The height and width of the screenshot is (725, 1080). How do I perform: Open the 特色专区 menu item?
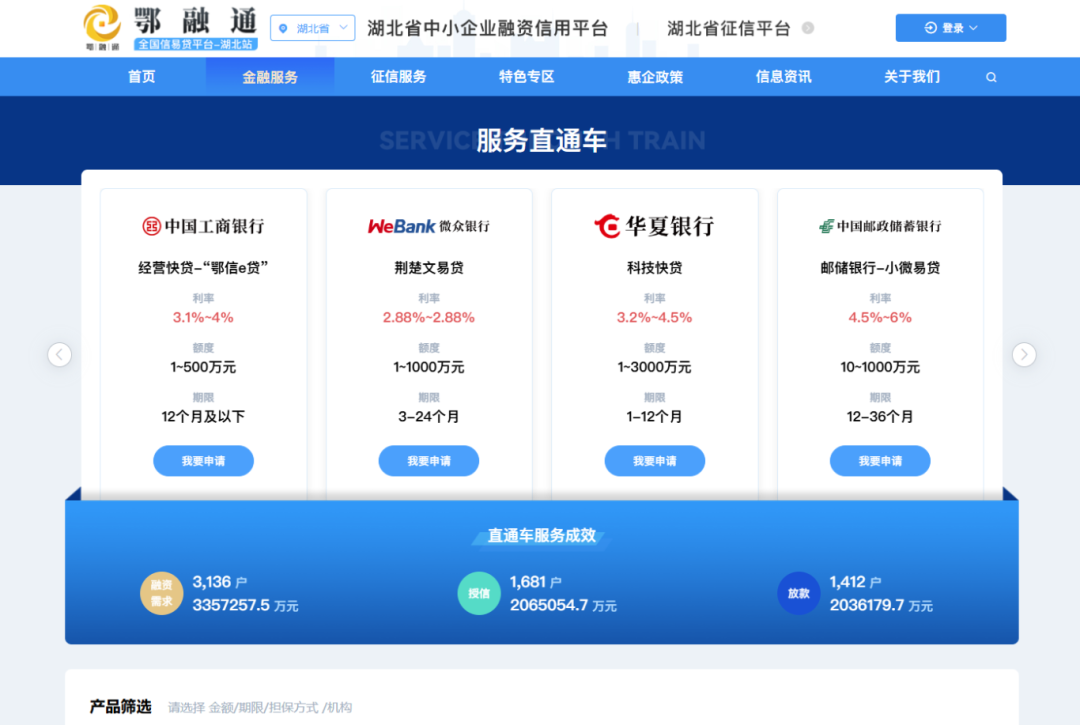point(527,77)
